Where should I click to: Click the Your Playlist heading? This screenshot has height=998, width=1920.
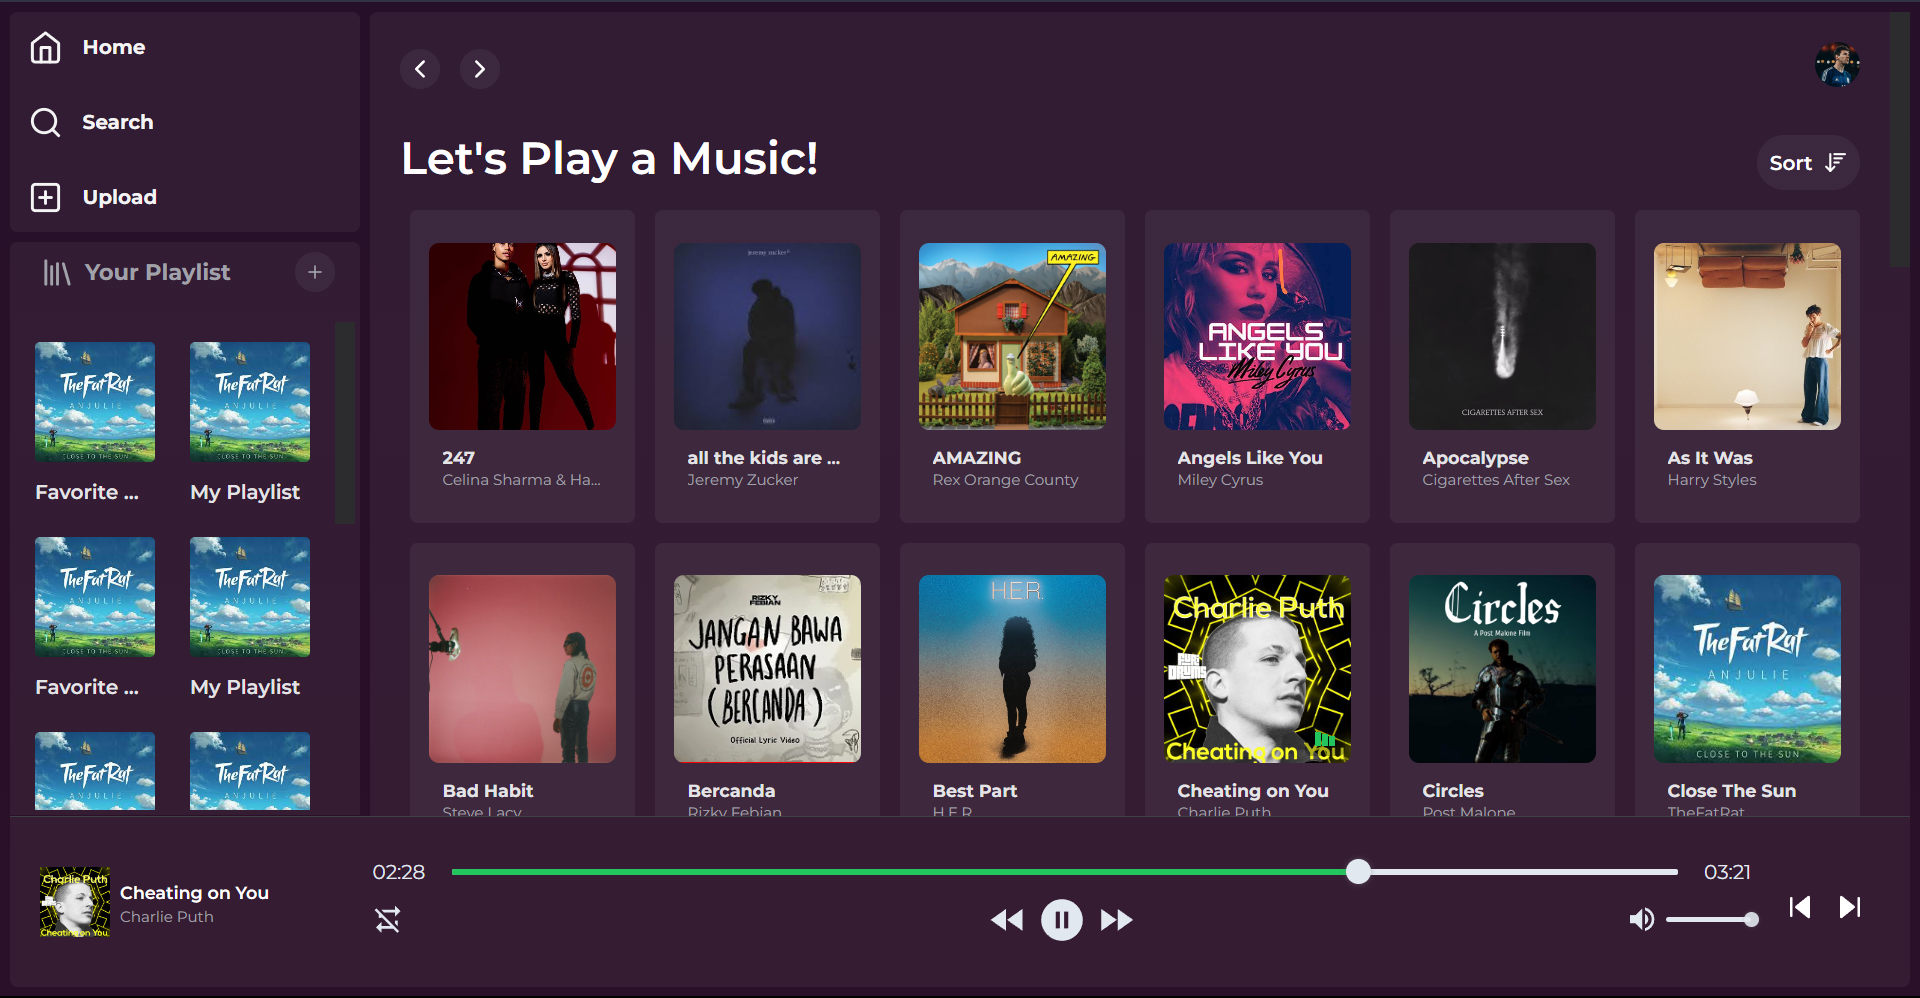pyautogui.click(x=157, y=272)
